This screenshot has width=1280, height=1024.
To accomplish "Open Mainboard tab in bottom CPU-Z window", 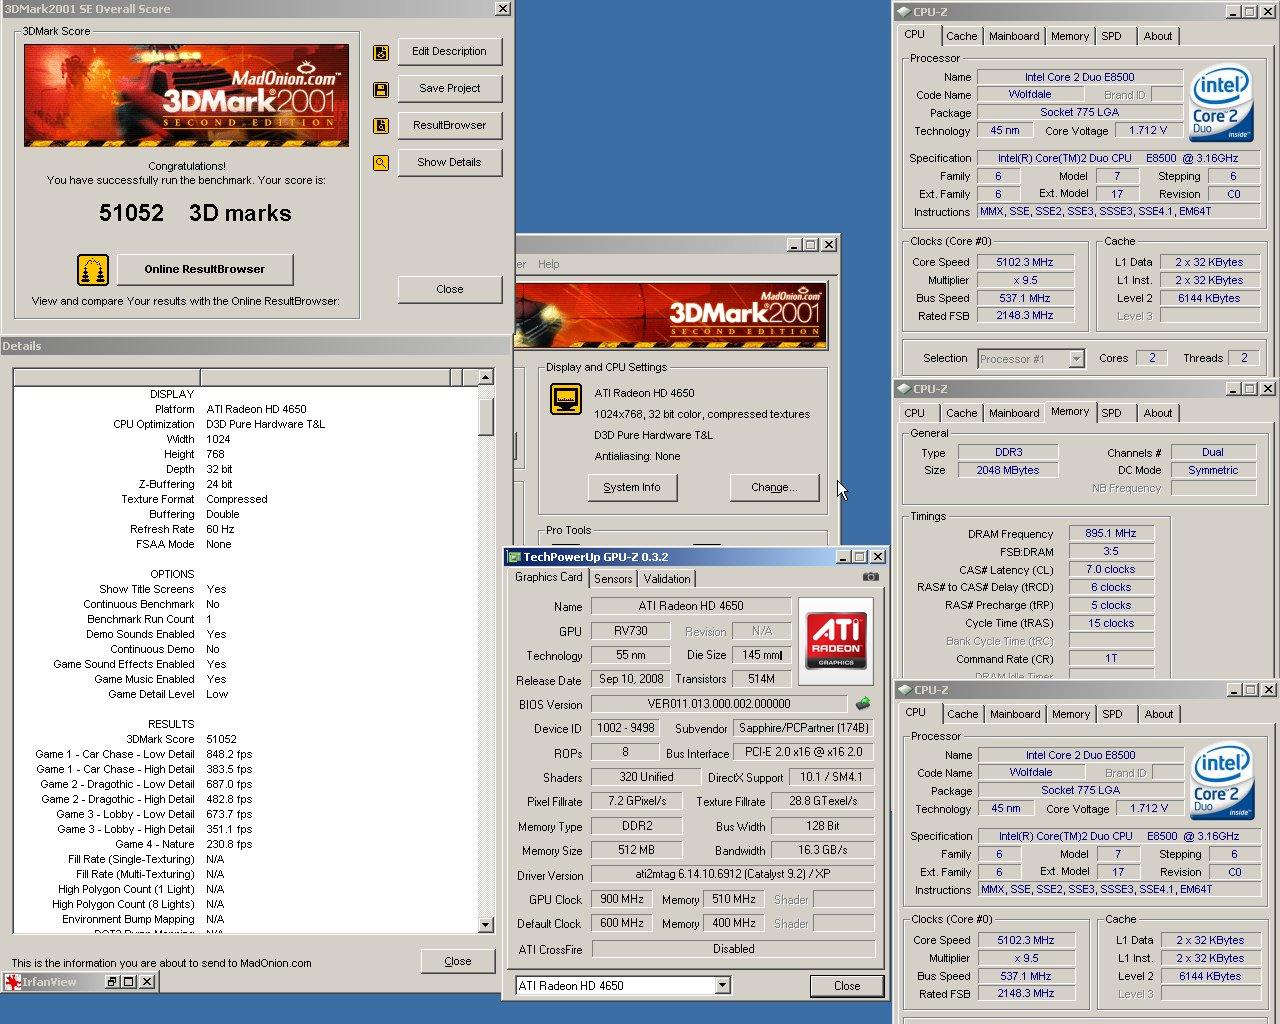I will [1015, 714].
